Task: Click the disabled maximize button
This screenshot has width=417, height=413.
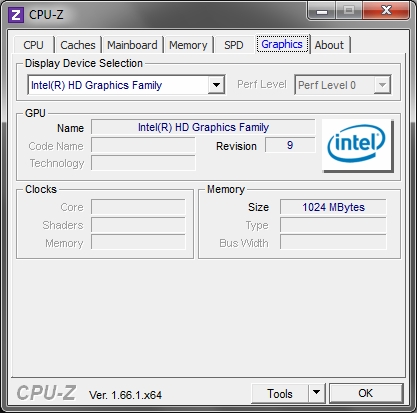Action: pyautogui.click(x=349, y=11)
